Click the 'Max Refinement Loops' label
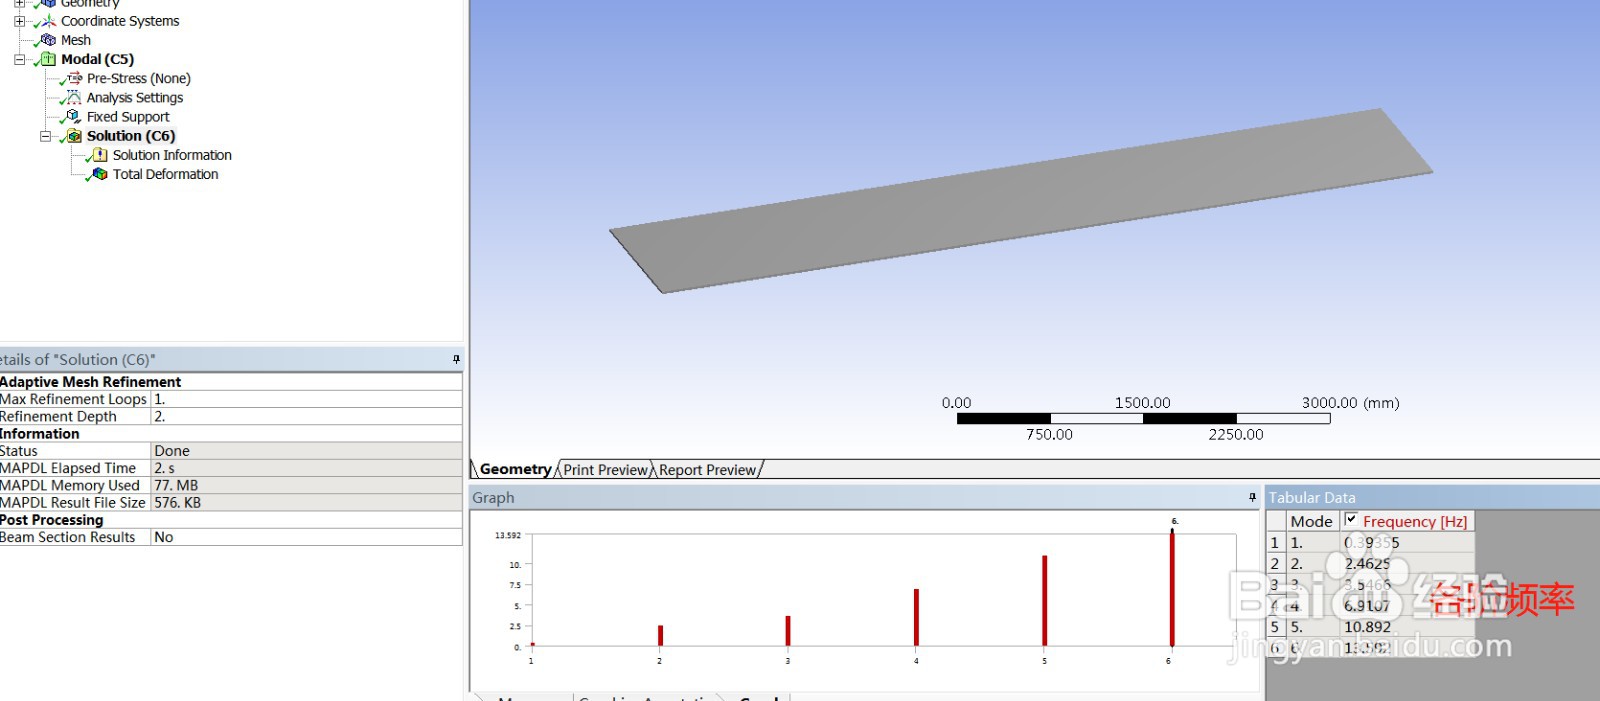 [x=73, y=399]
